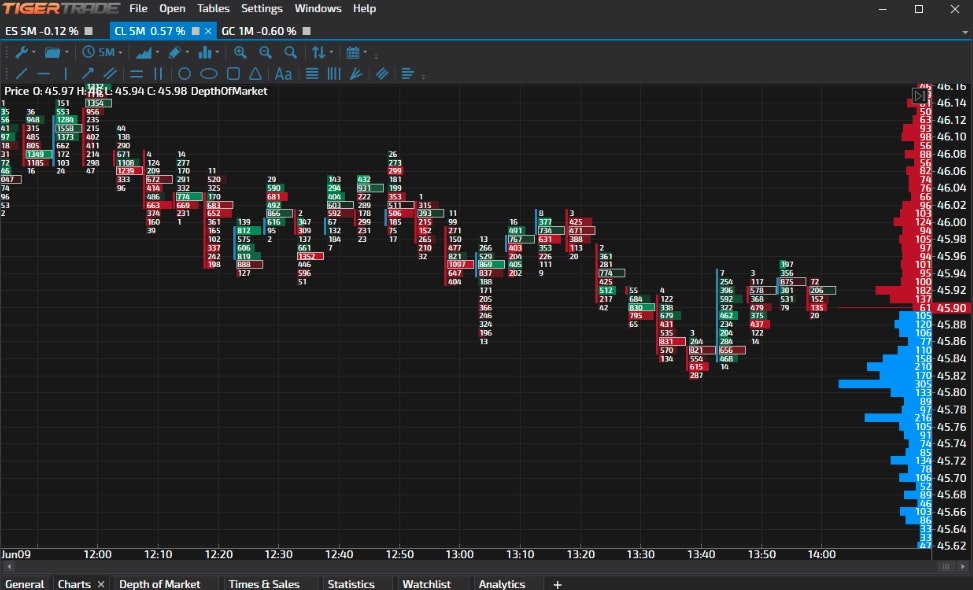Open the Tables menu

213,8
